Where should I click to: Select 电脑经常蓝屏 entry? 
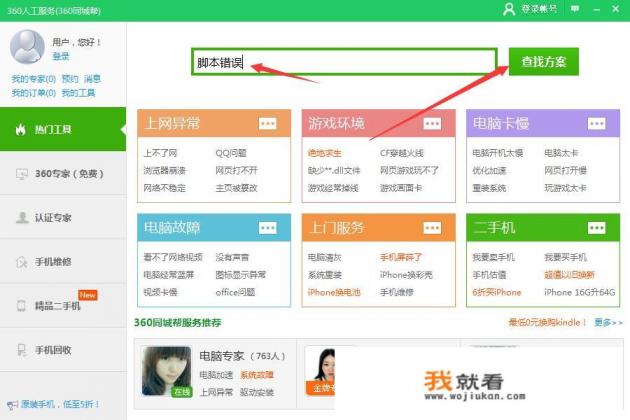tap(169, 275)
